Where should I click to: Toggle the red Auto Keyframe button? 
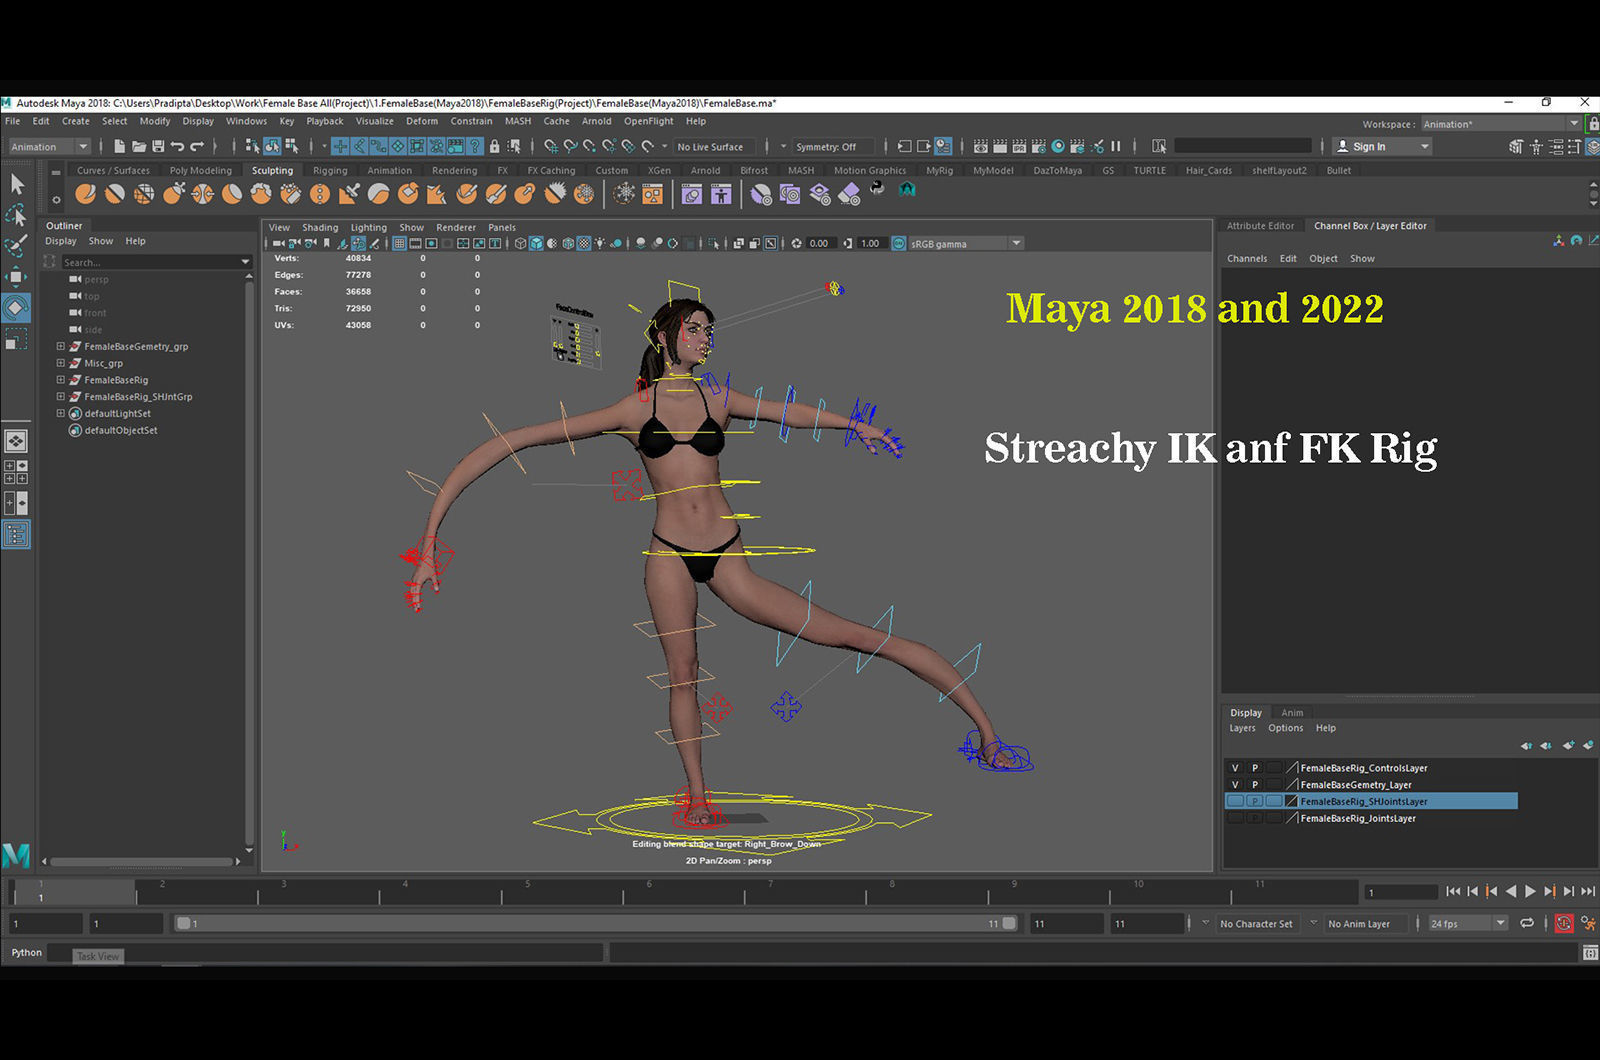(1564, 923)
